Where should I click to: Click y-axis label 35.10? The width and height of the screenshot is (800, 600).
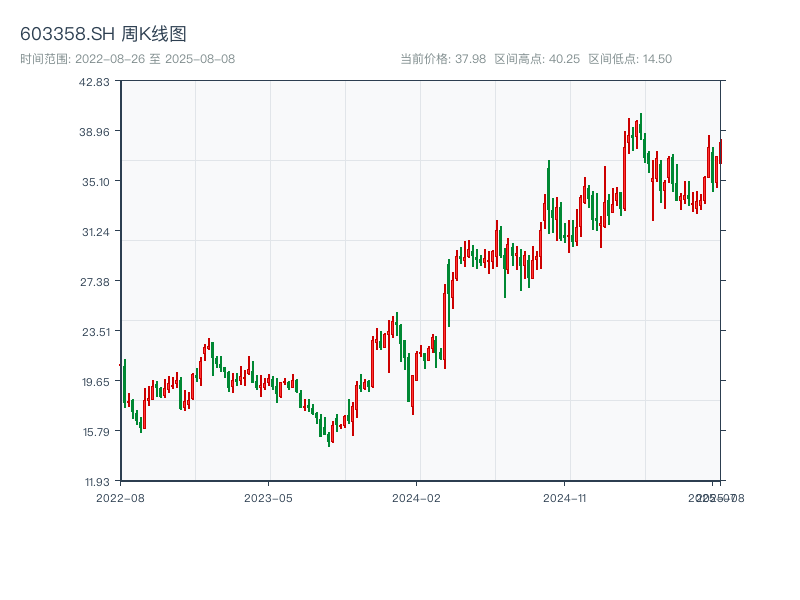96,182
